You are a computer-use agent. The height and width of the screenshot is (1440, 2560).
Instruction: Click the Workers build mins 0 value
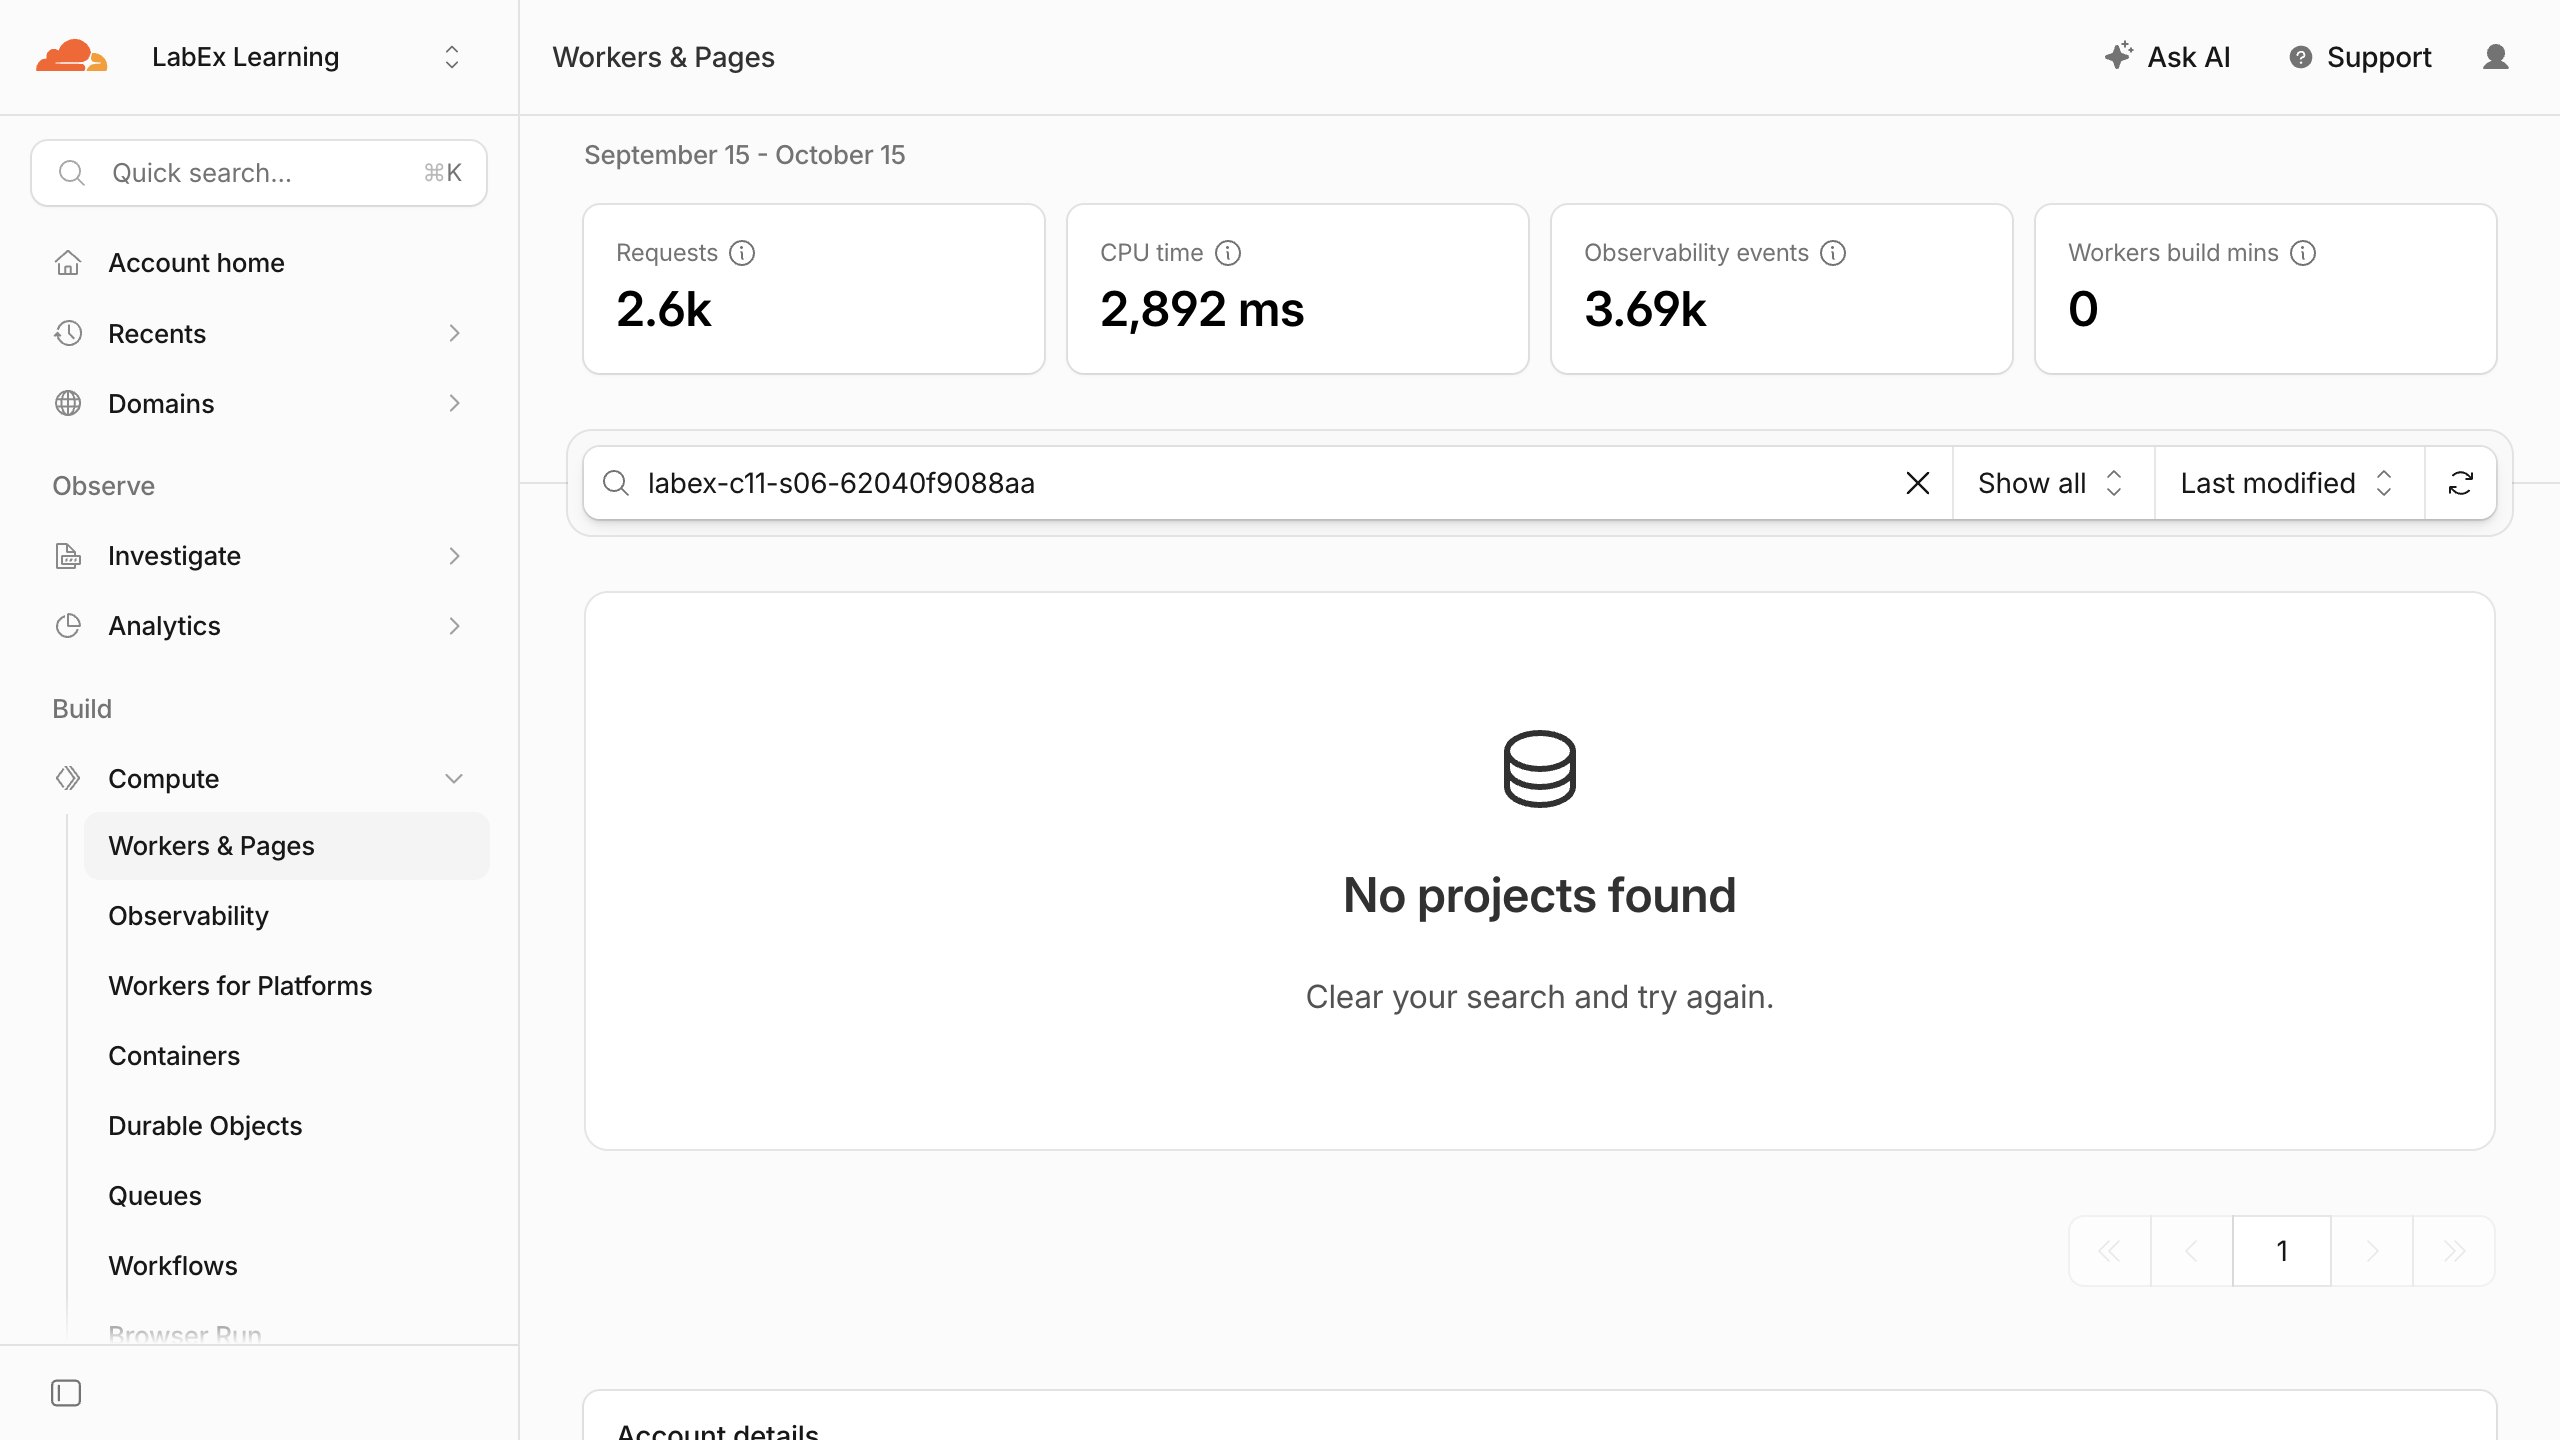tap(2083, 309)
